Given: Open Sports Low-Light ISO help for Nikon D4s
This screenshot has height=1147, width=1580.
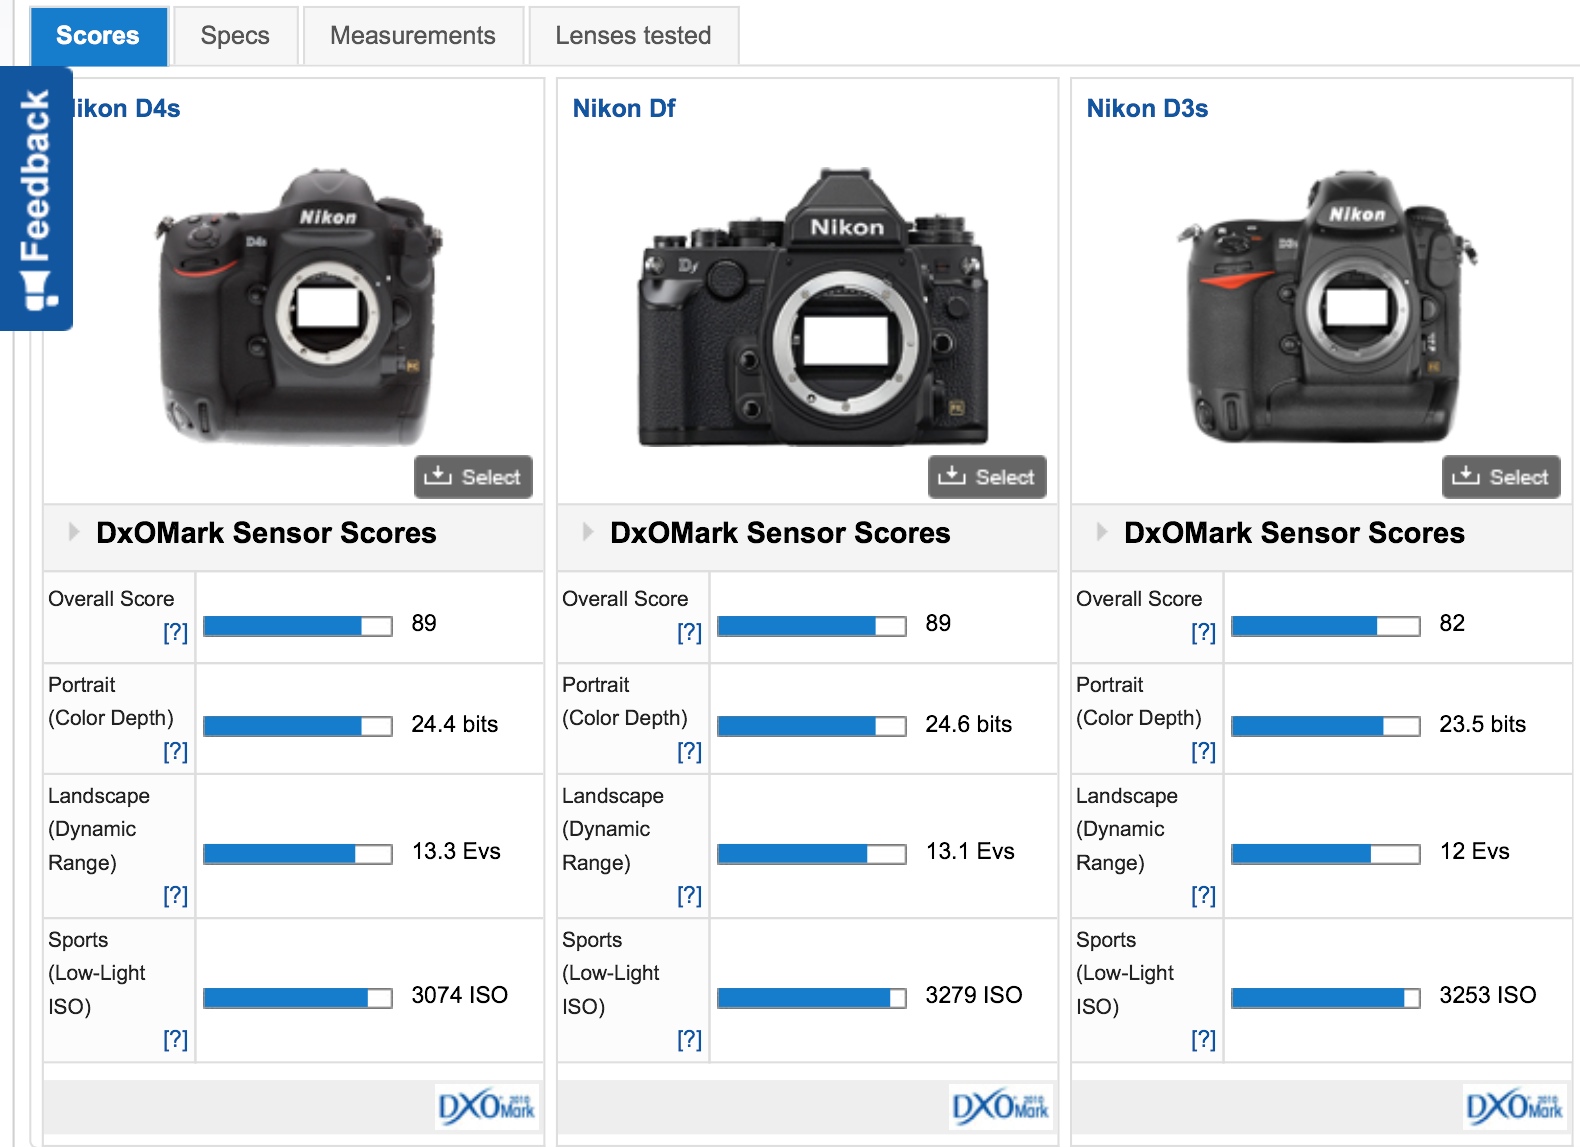Looking at the screenshot, I should click(175, 1039).
